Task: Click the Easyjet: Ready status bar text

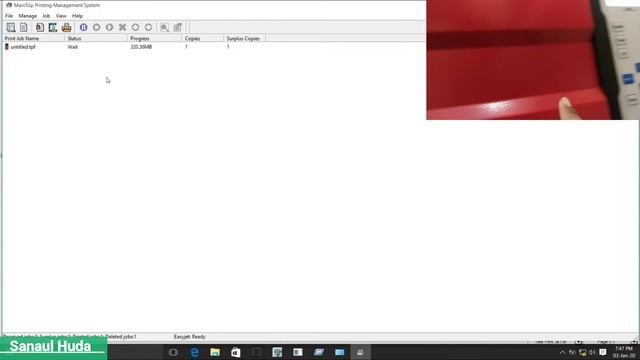Action: tap(190, 337)
